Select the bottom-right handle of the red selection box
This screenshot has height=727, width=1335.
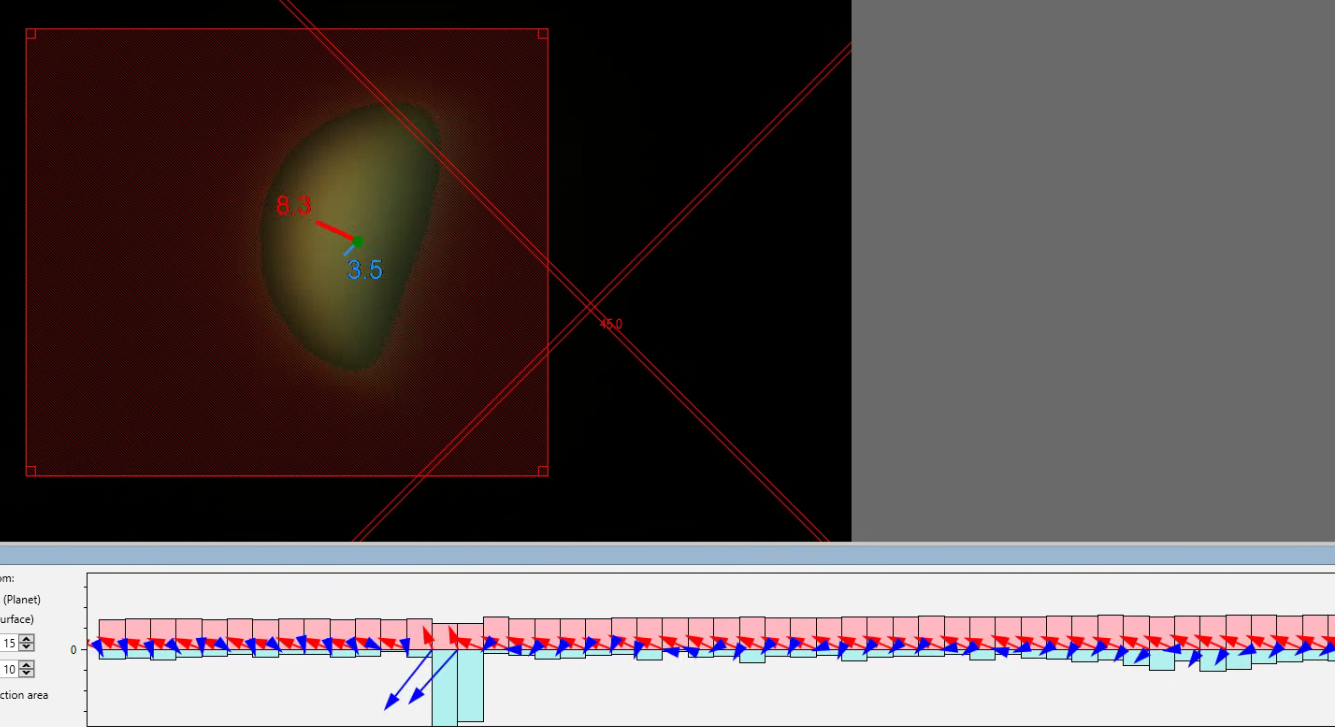(x=543, y=471)
